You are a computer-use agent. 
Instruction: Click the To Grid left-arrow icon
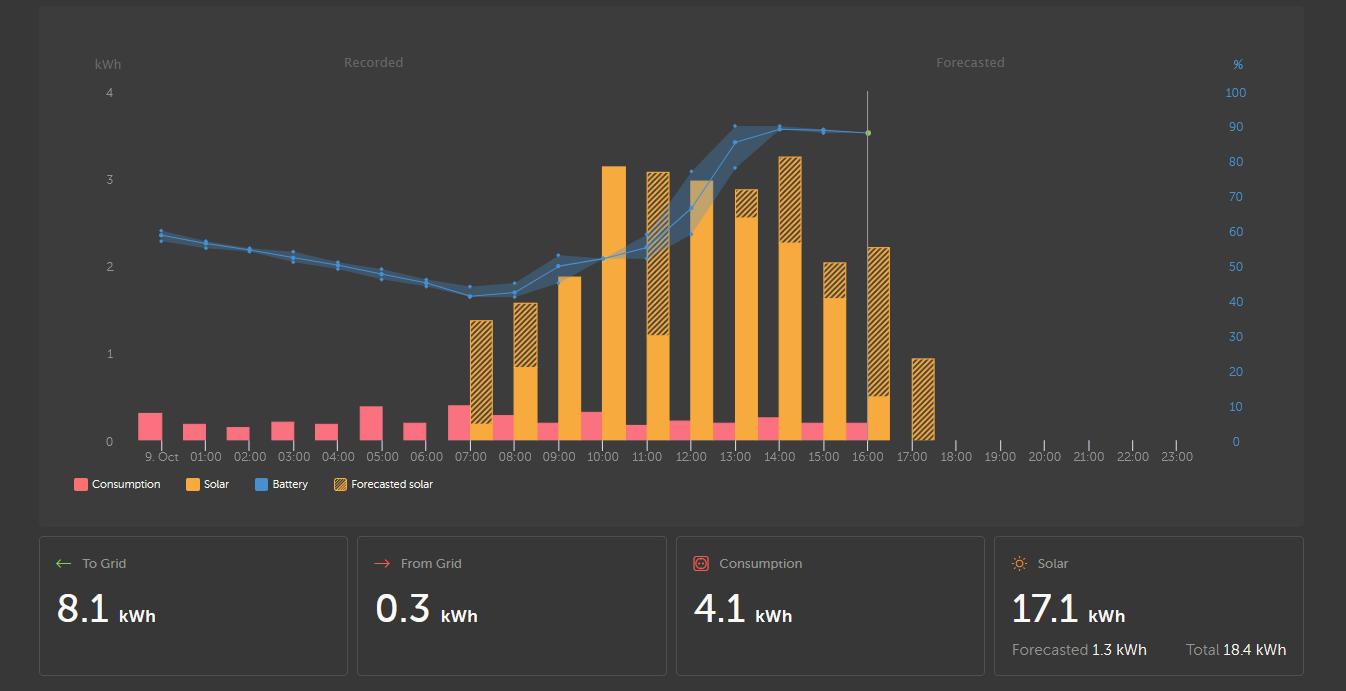(x=64, y=564)
